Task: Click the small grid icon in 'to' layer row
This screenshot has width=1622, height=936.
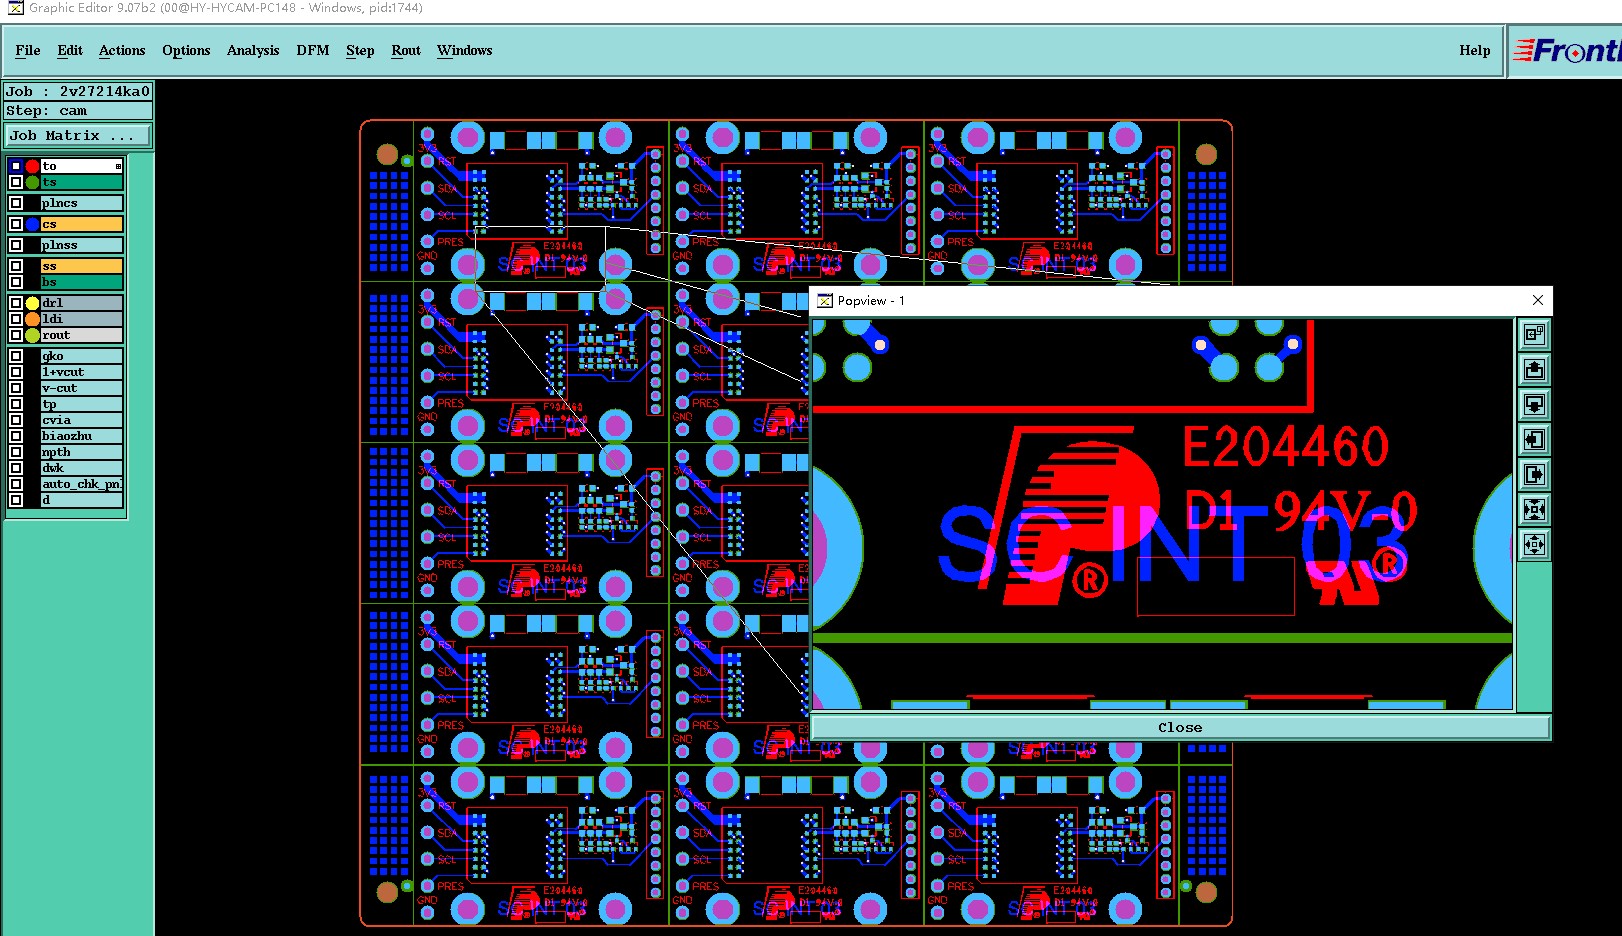Action: tap(118, 166)
